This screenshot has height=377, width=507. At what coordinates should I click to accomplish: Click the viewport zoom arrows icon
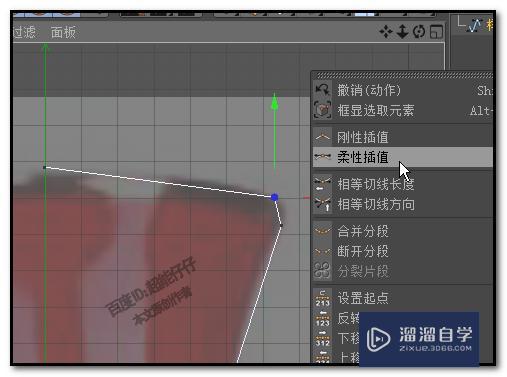[402, 31]
